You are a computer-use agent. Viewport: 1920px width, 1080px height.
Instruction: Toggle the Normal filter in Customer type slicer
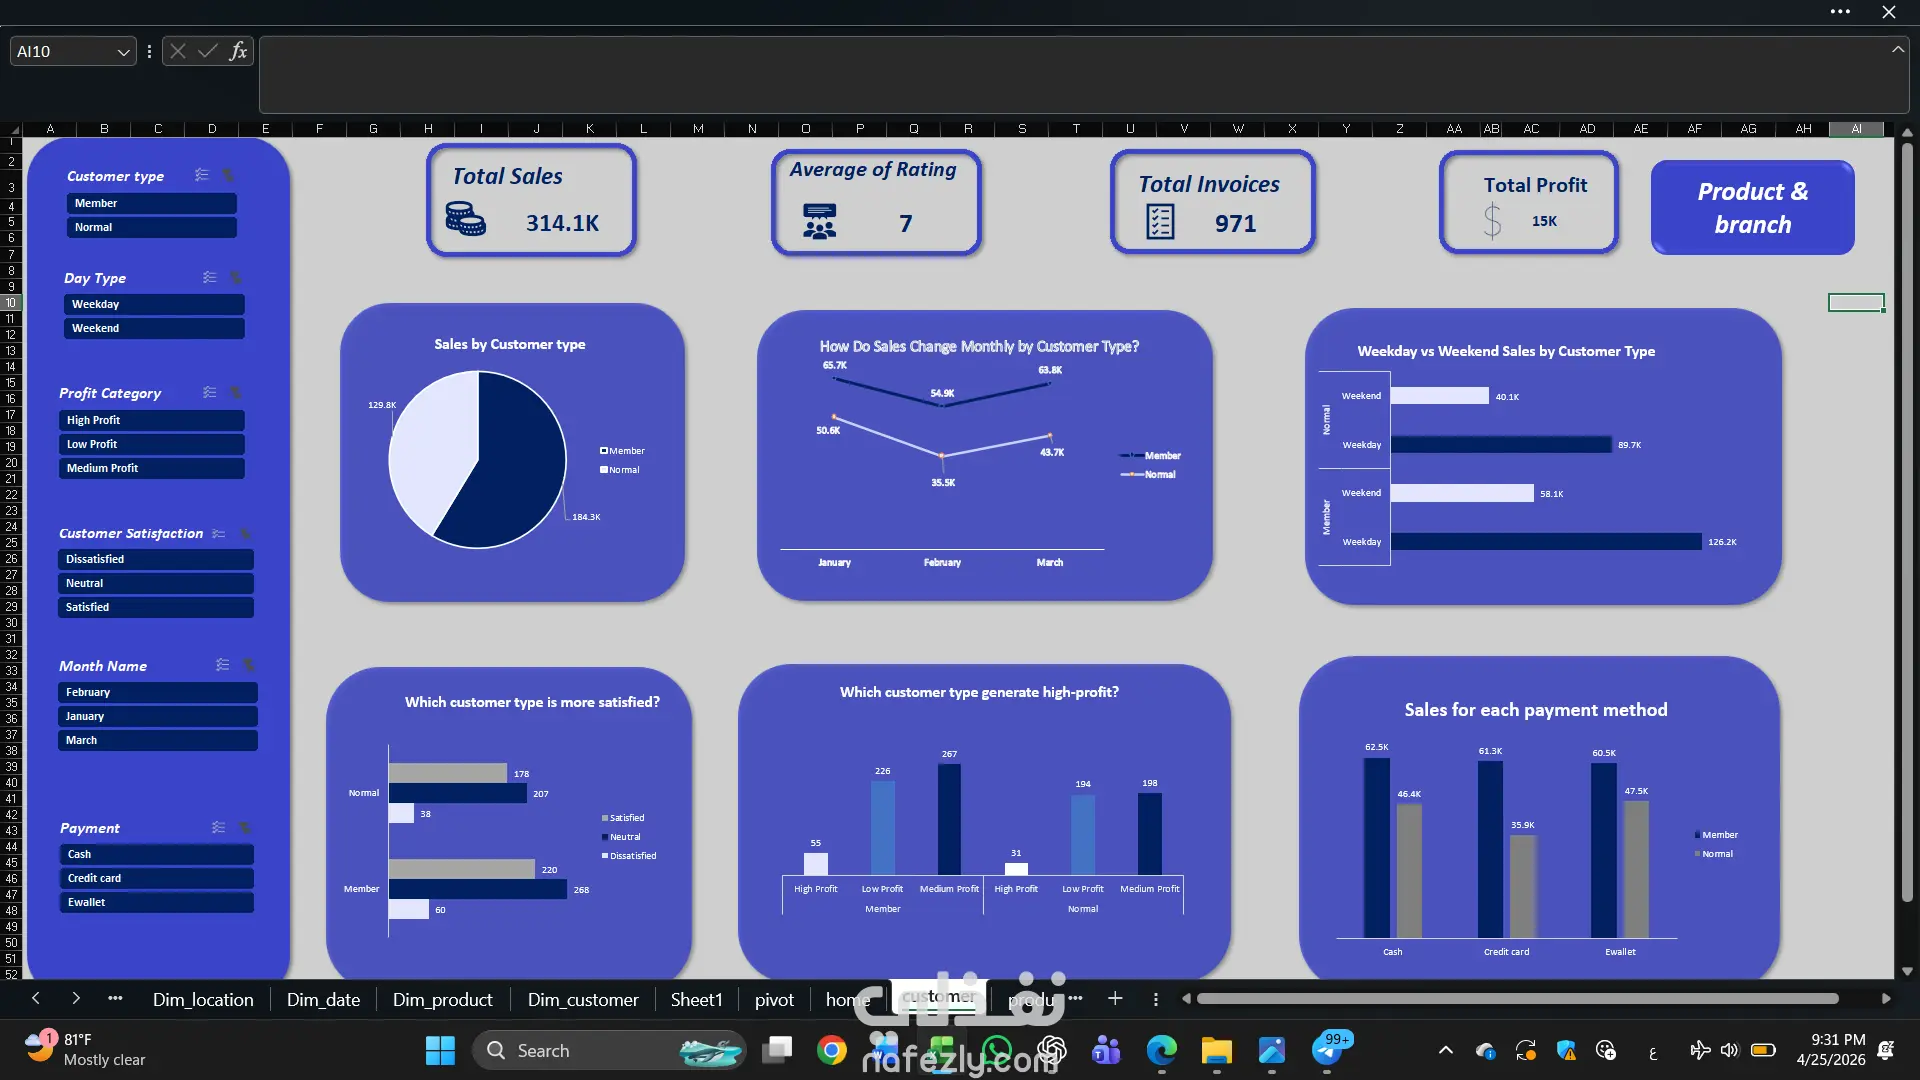pyautogui.click(x=152, y=227)
